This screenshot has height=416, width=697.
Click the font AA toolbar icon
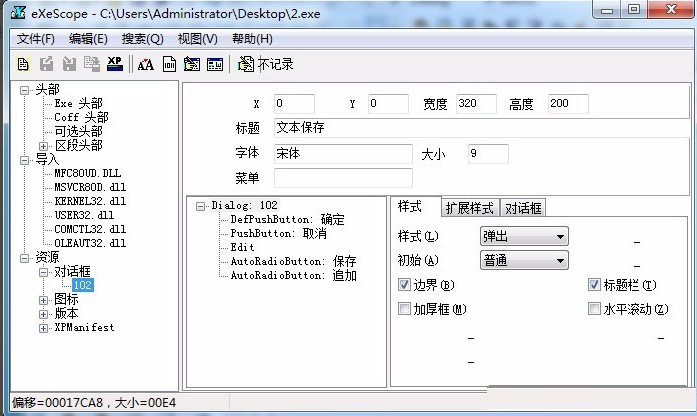(x=146, y=65)
